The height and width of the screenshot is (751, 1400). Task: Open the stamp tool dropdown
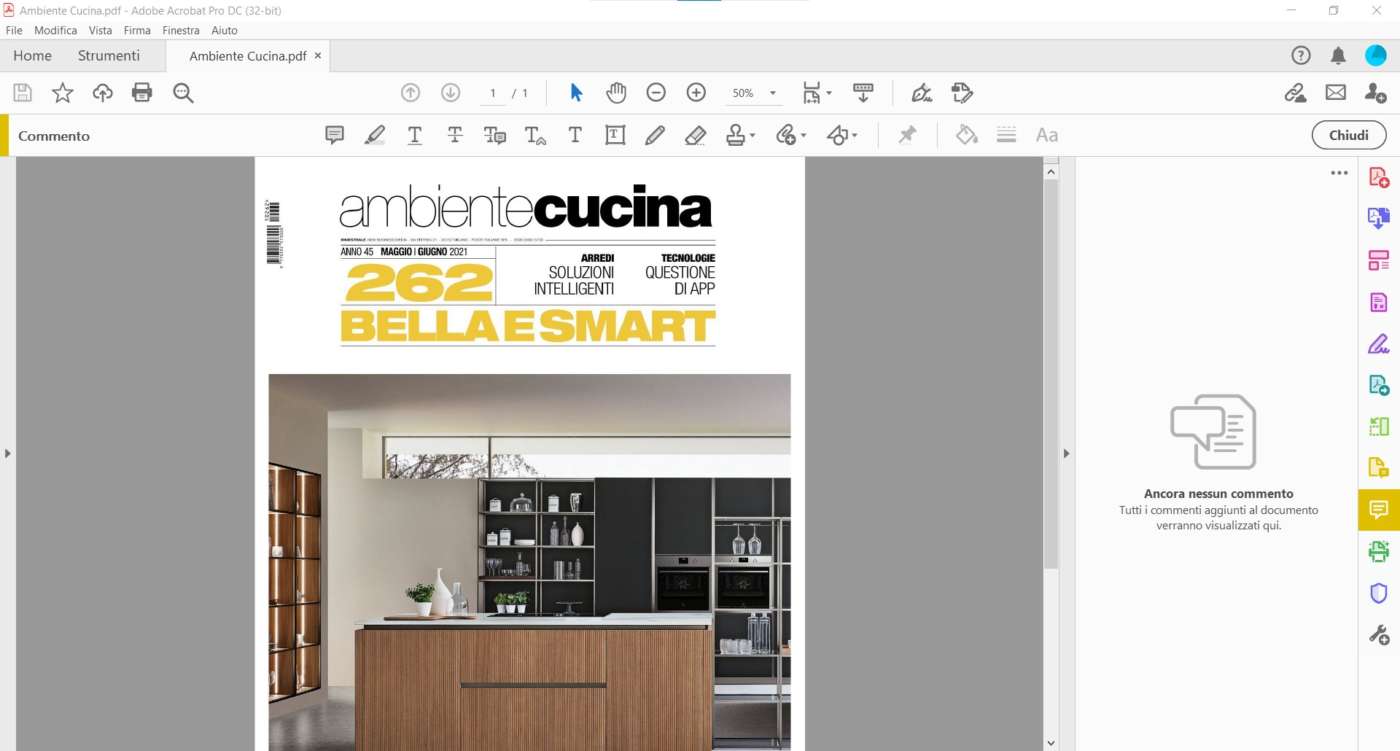(740, 135)
